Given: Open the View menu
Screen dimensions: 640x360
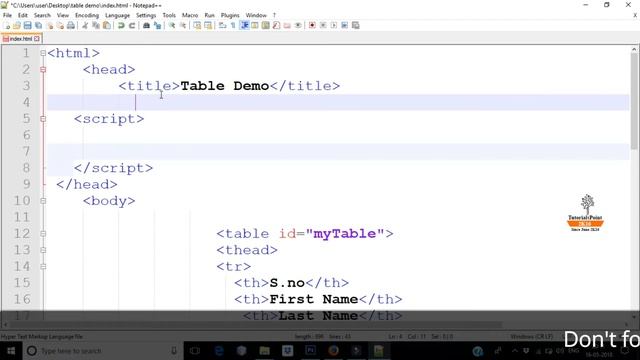Looking at the screenshot, I should pyautogui.click(x=62, y=15).
